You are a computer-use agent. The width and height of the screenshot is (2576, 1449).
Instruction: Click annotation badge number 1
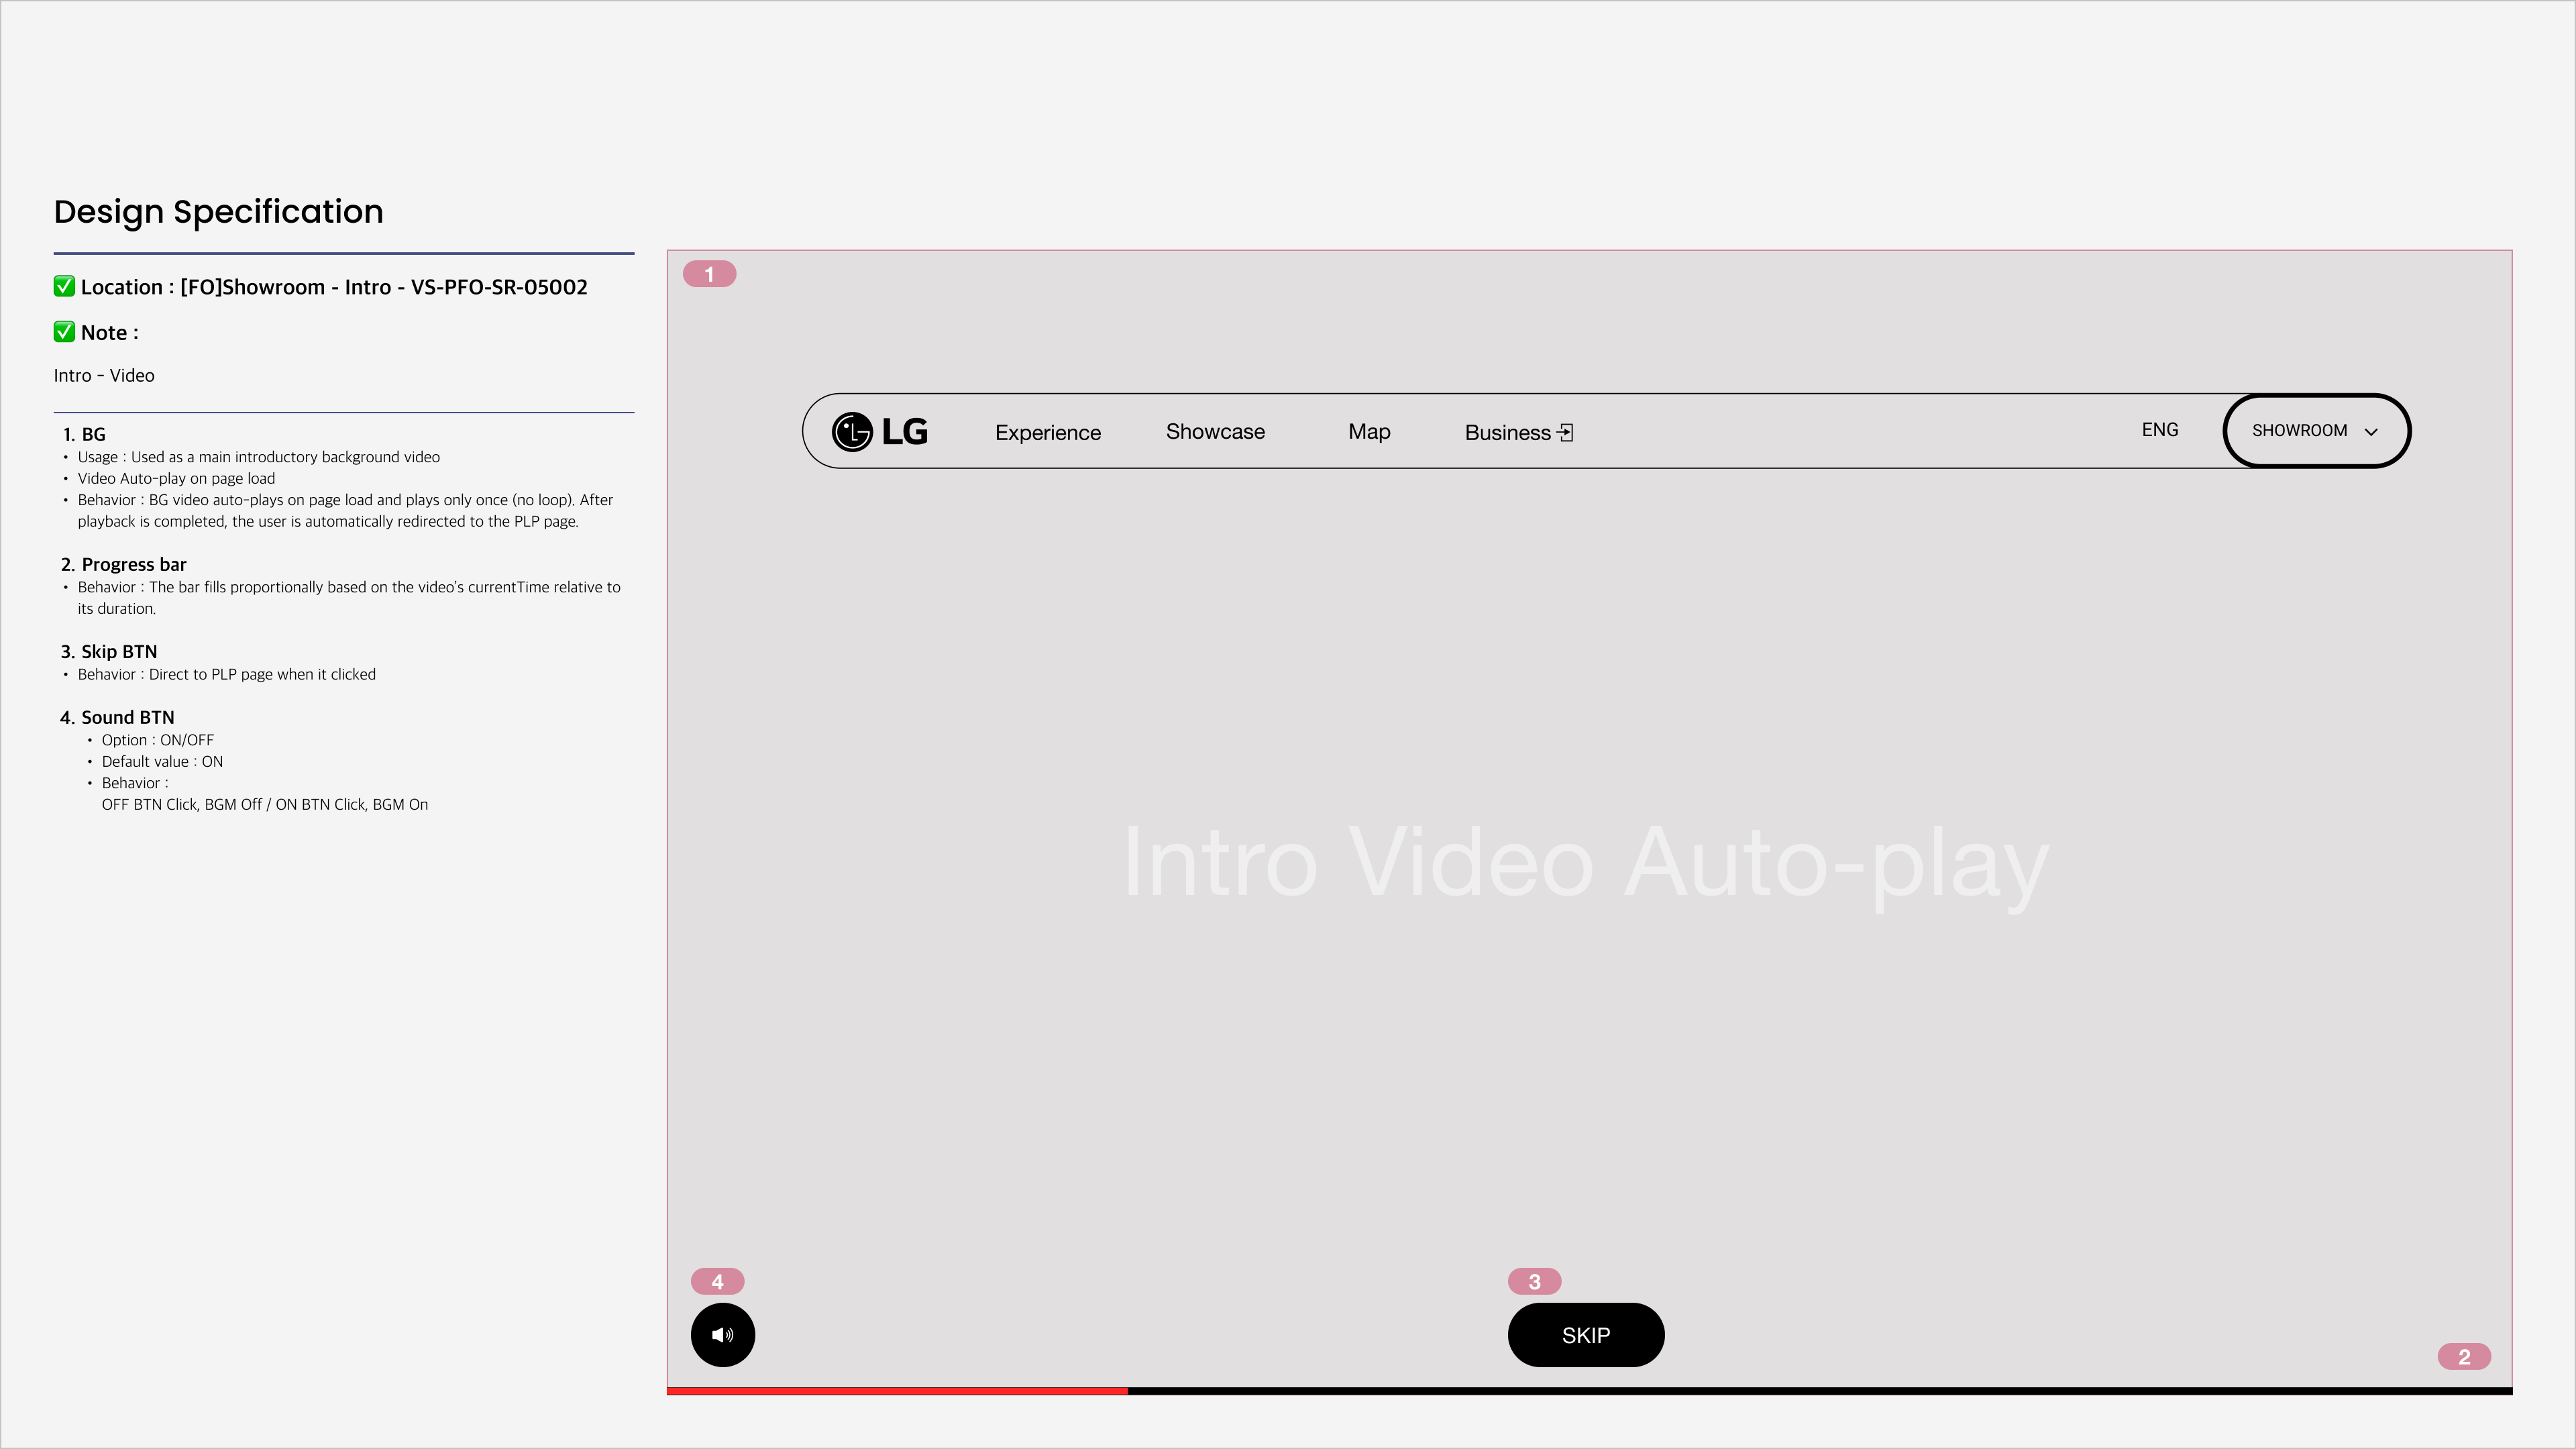(709, 274)
